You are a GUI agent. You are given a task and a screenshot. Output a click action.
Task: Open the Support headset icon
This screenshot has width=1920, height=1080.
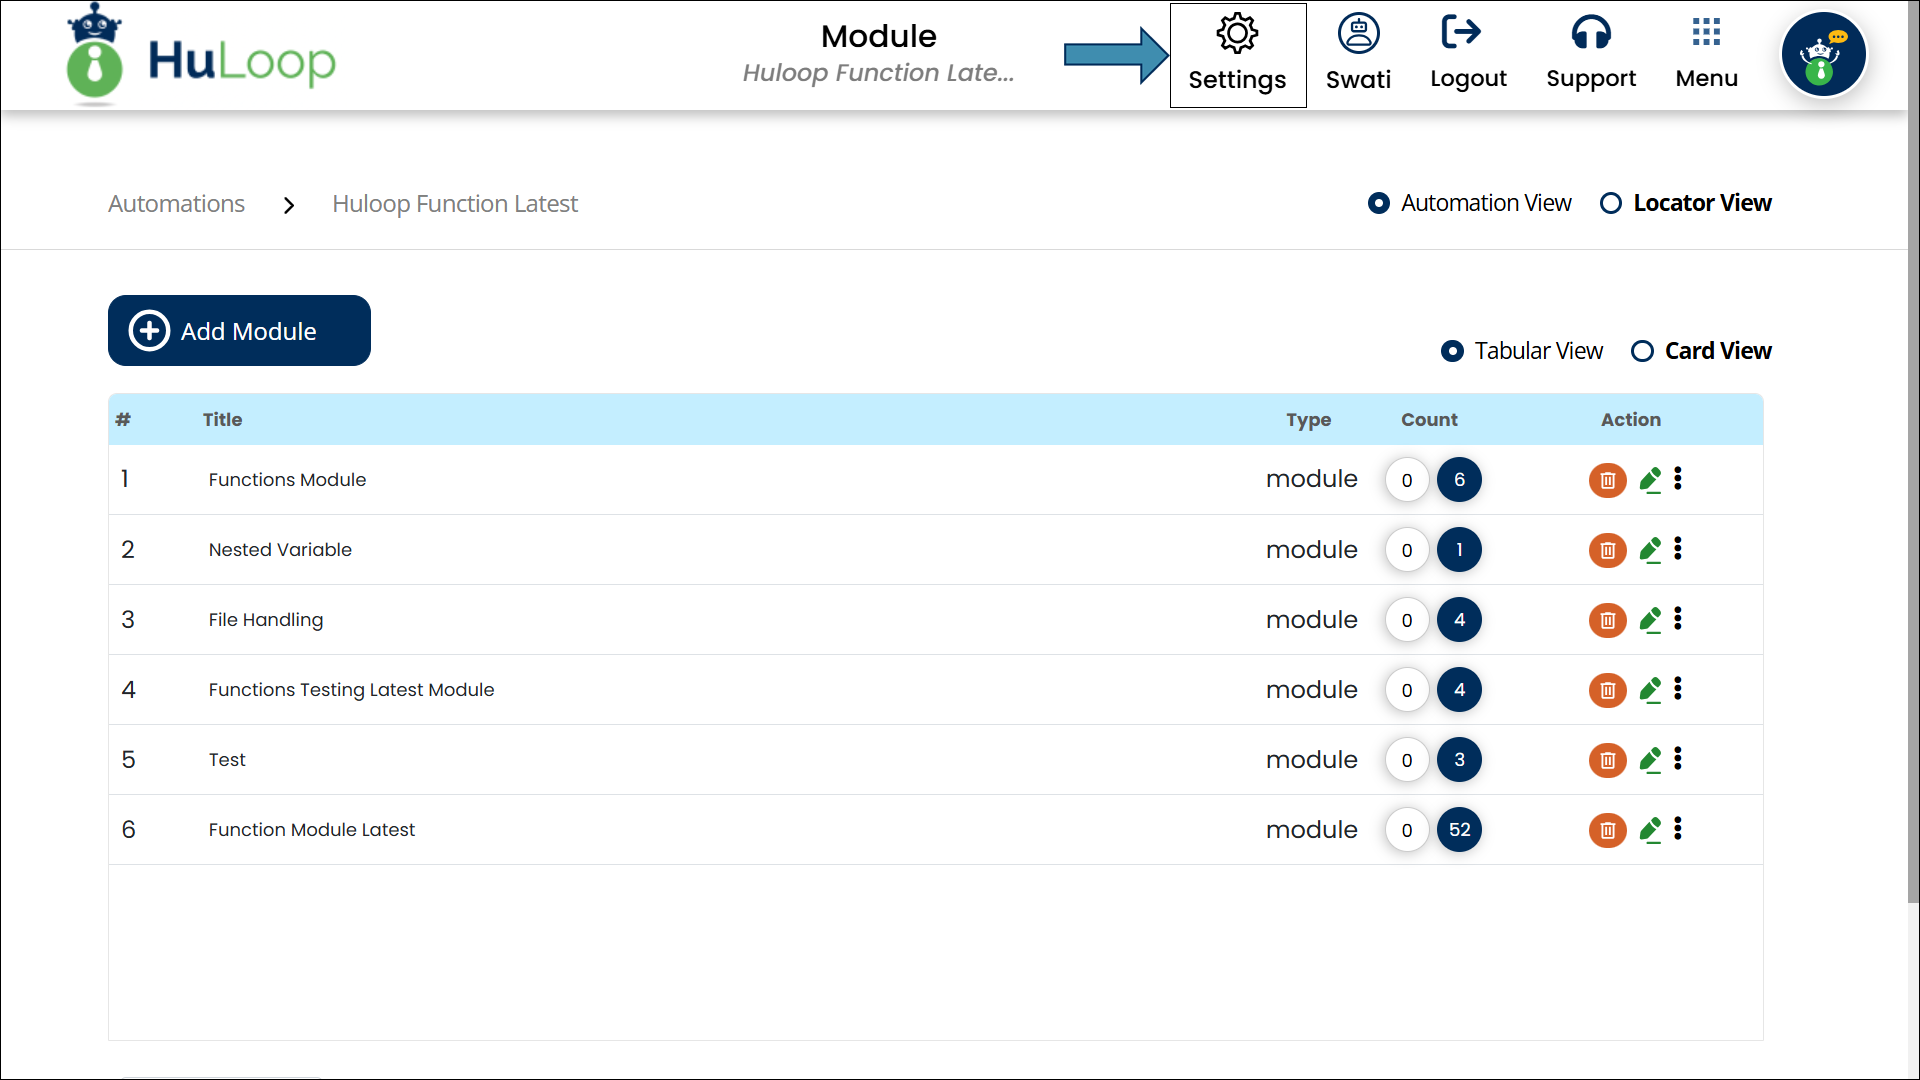coord(1590,33)
